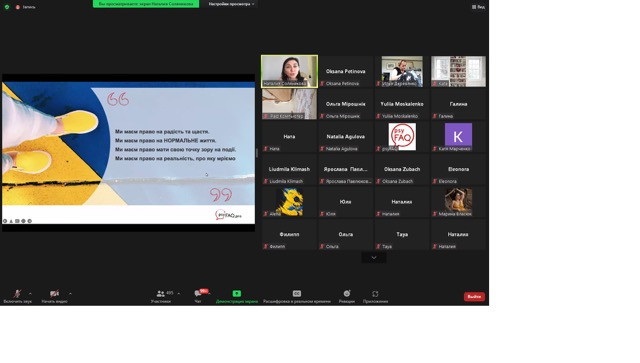Start camera with Начать видео icon

[x=54, y=294]
